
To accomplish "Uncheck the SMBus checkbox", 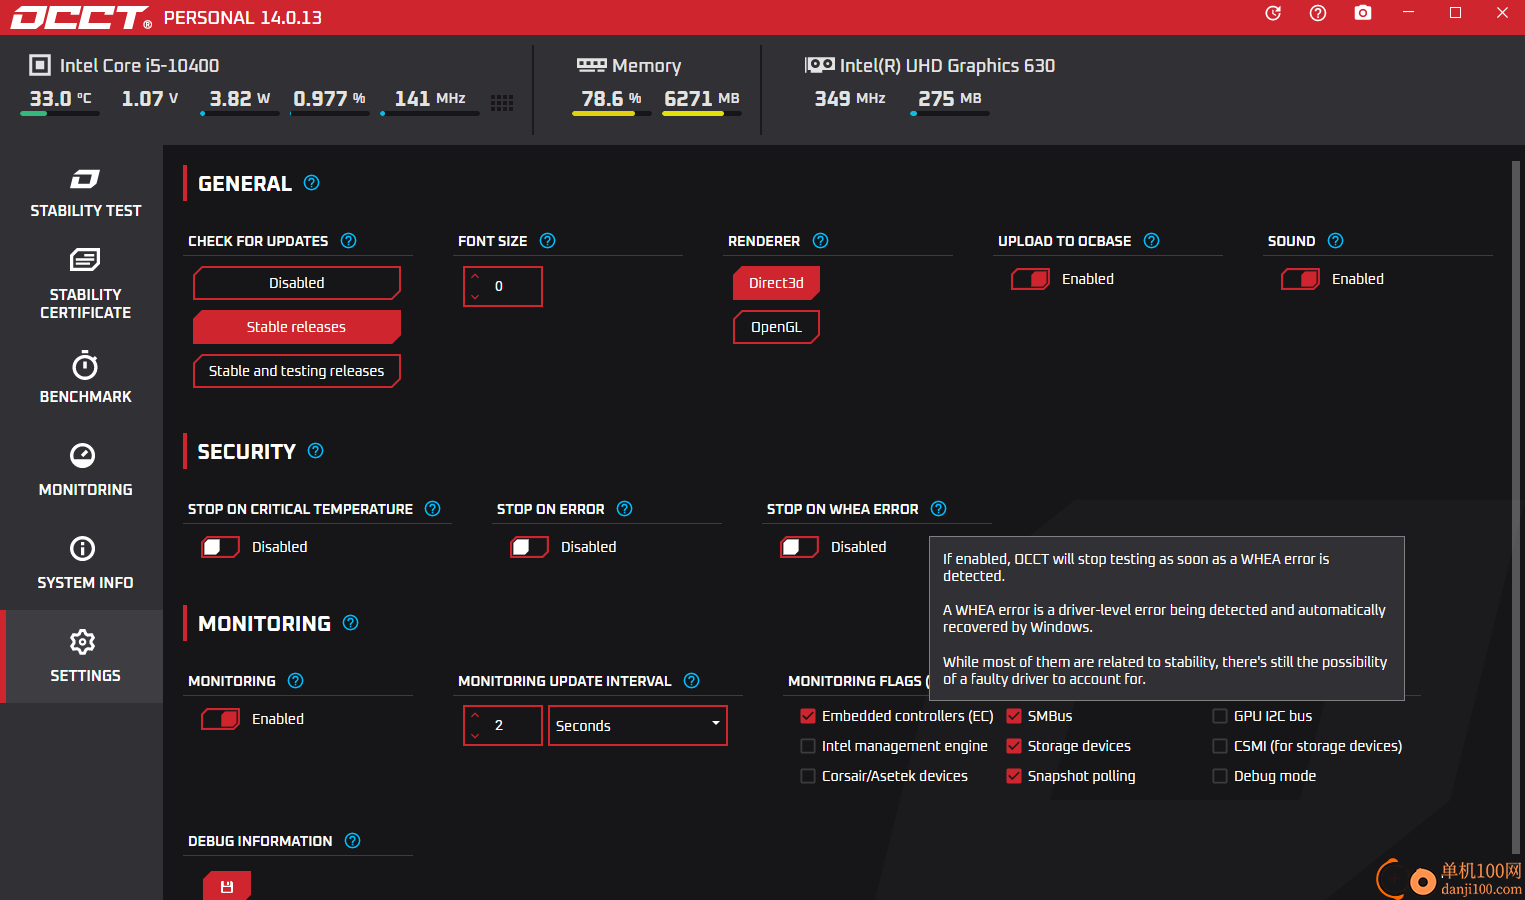I will (1014, 716).
